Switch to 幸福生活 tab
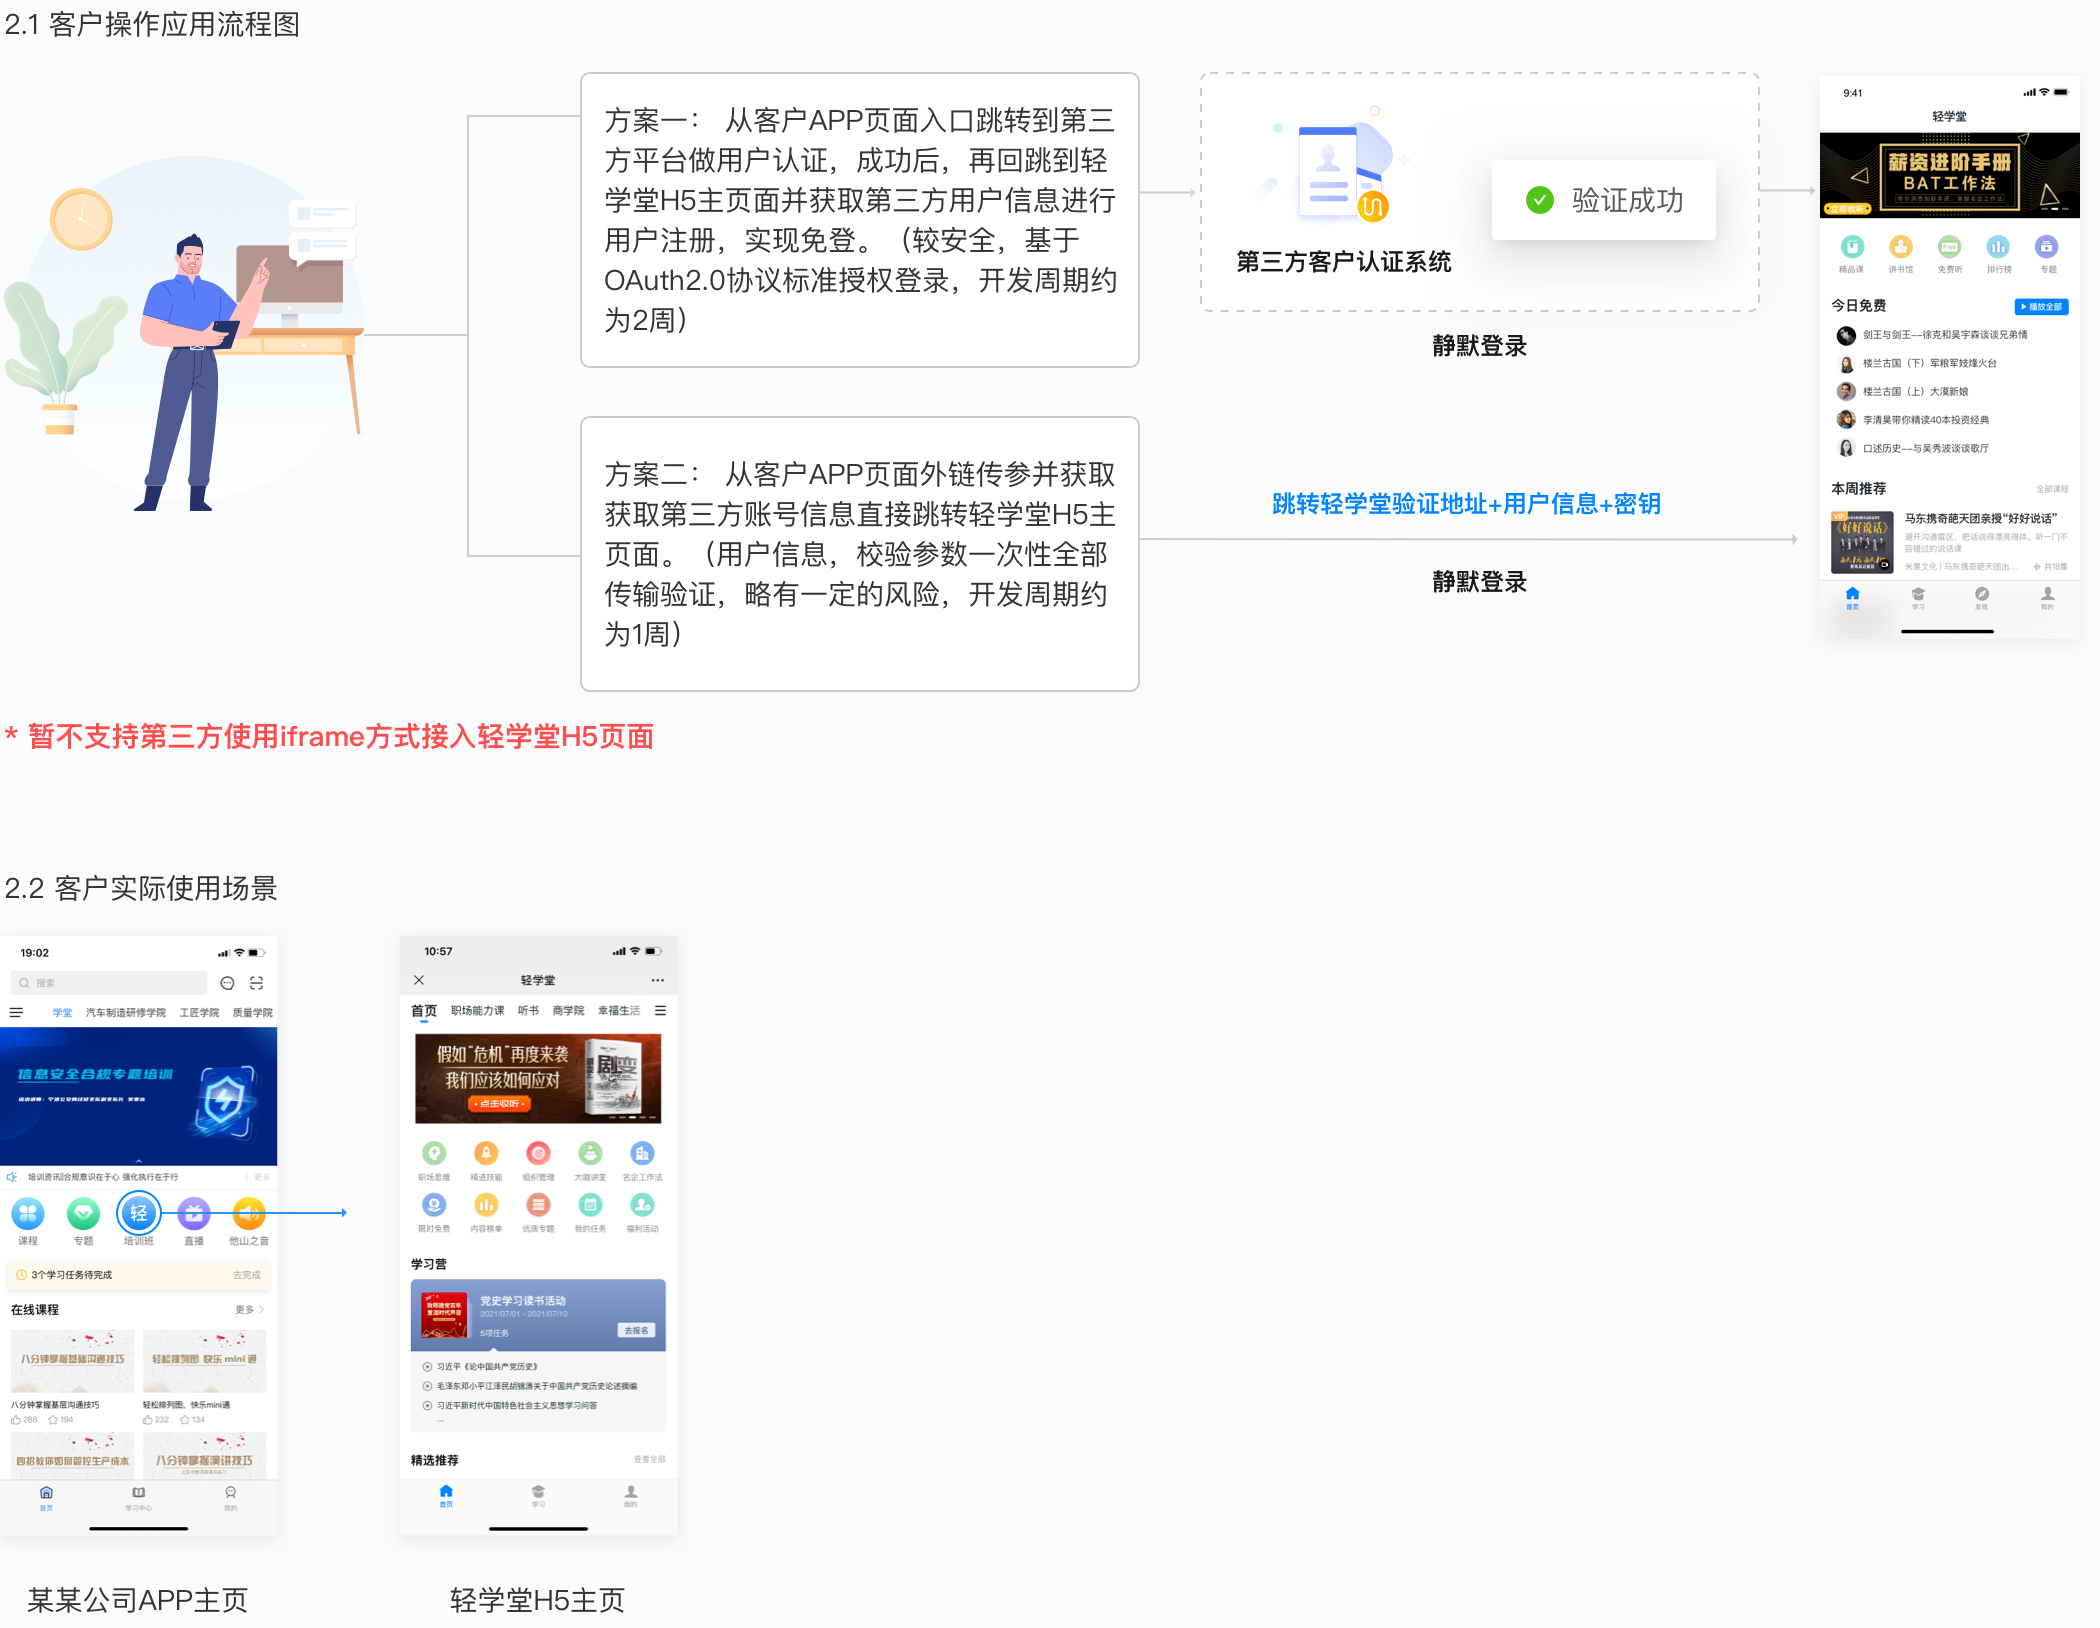Image resolution: width=2100 pixels, height=1628 pixels. pyautogui.click(x=619, y=1011)
